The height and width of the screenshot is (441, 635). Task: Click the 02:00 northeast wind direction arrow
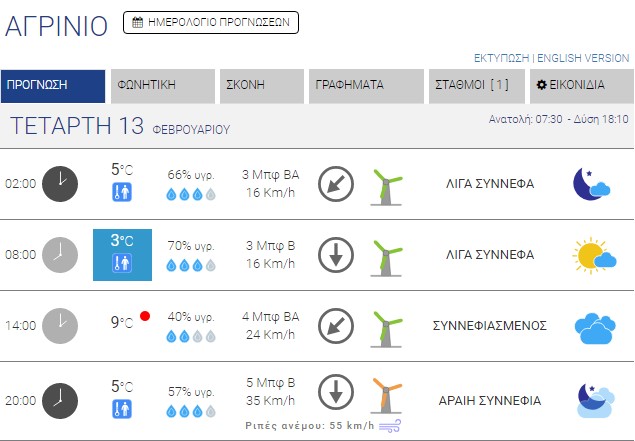coord(336,184)
